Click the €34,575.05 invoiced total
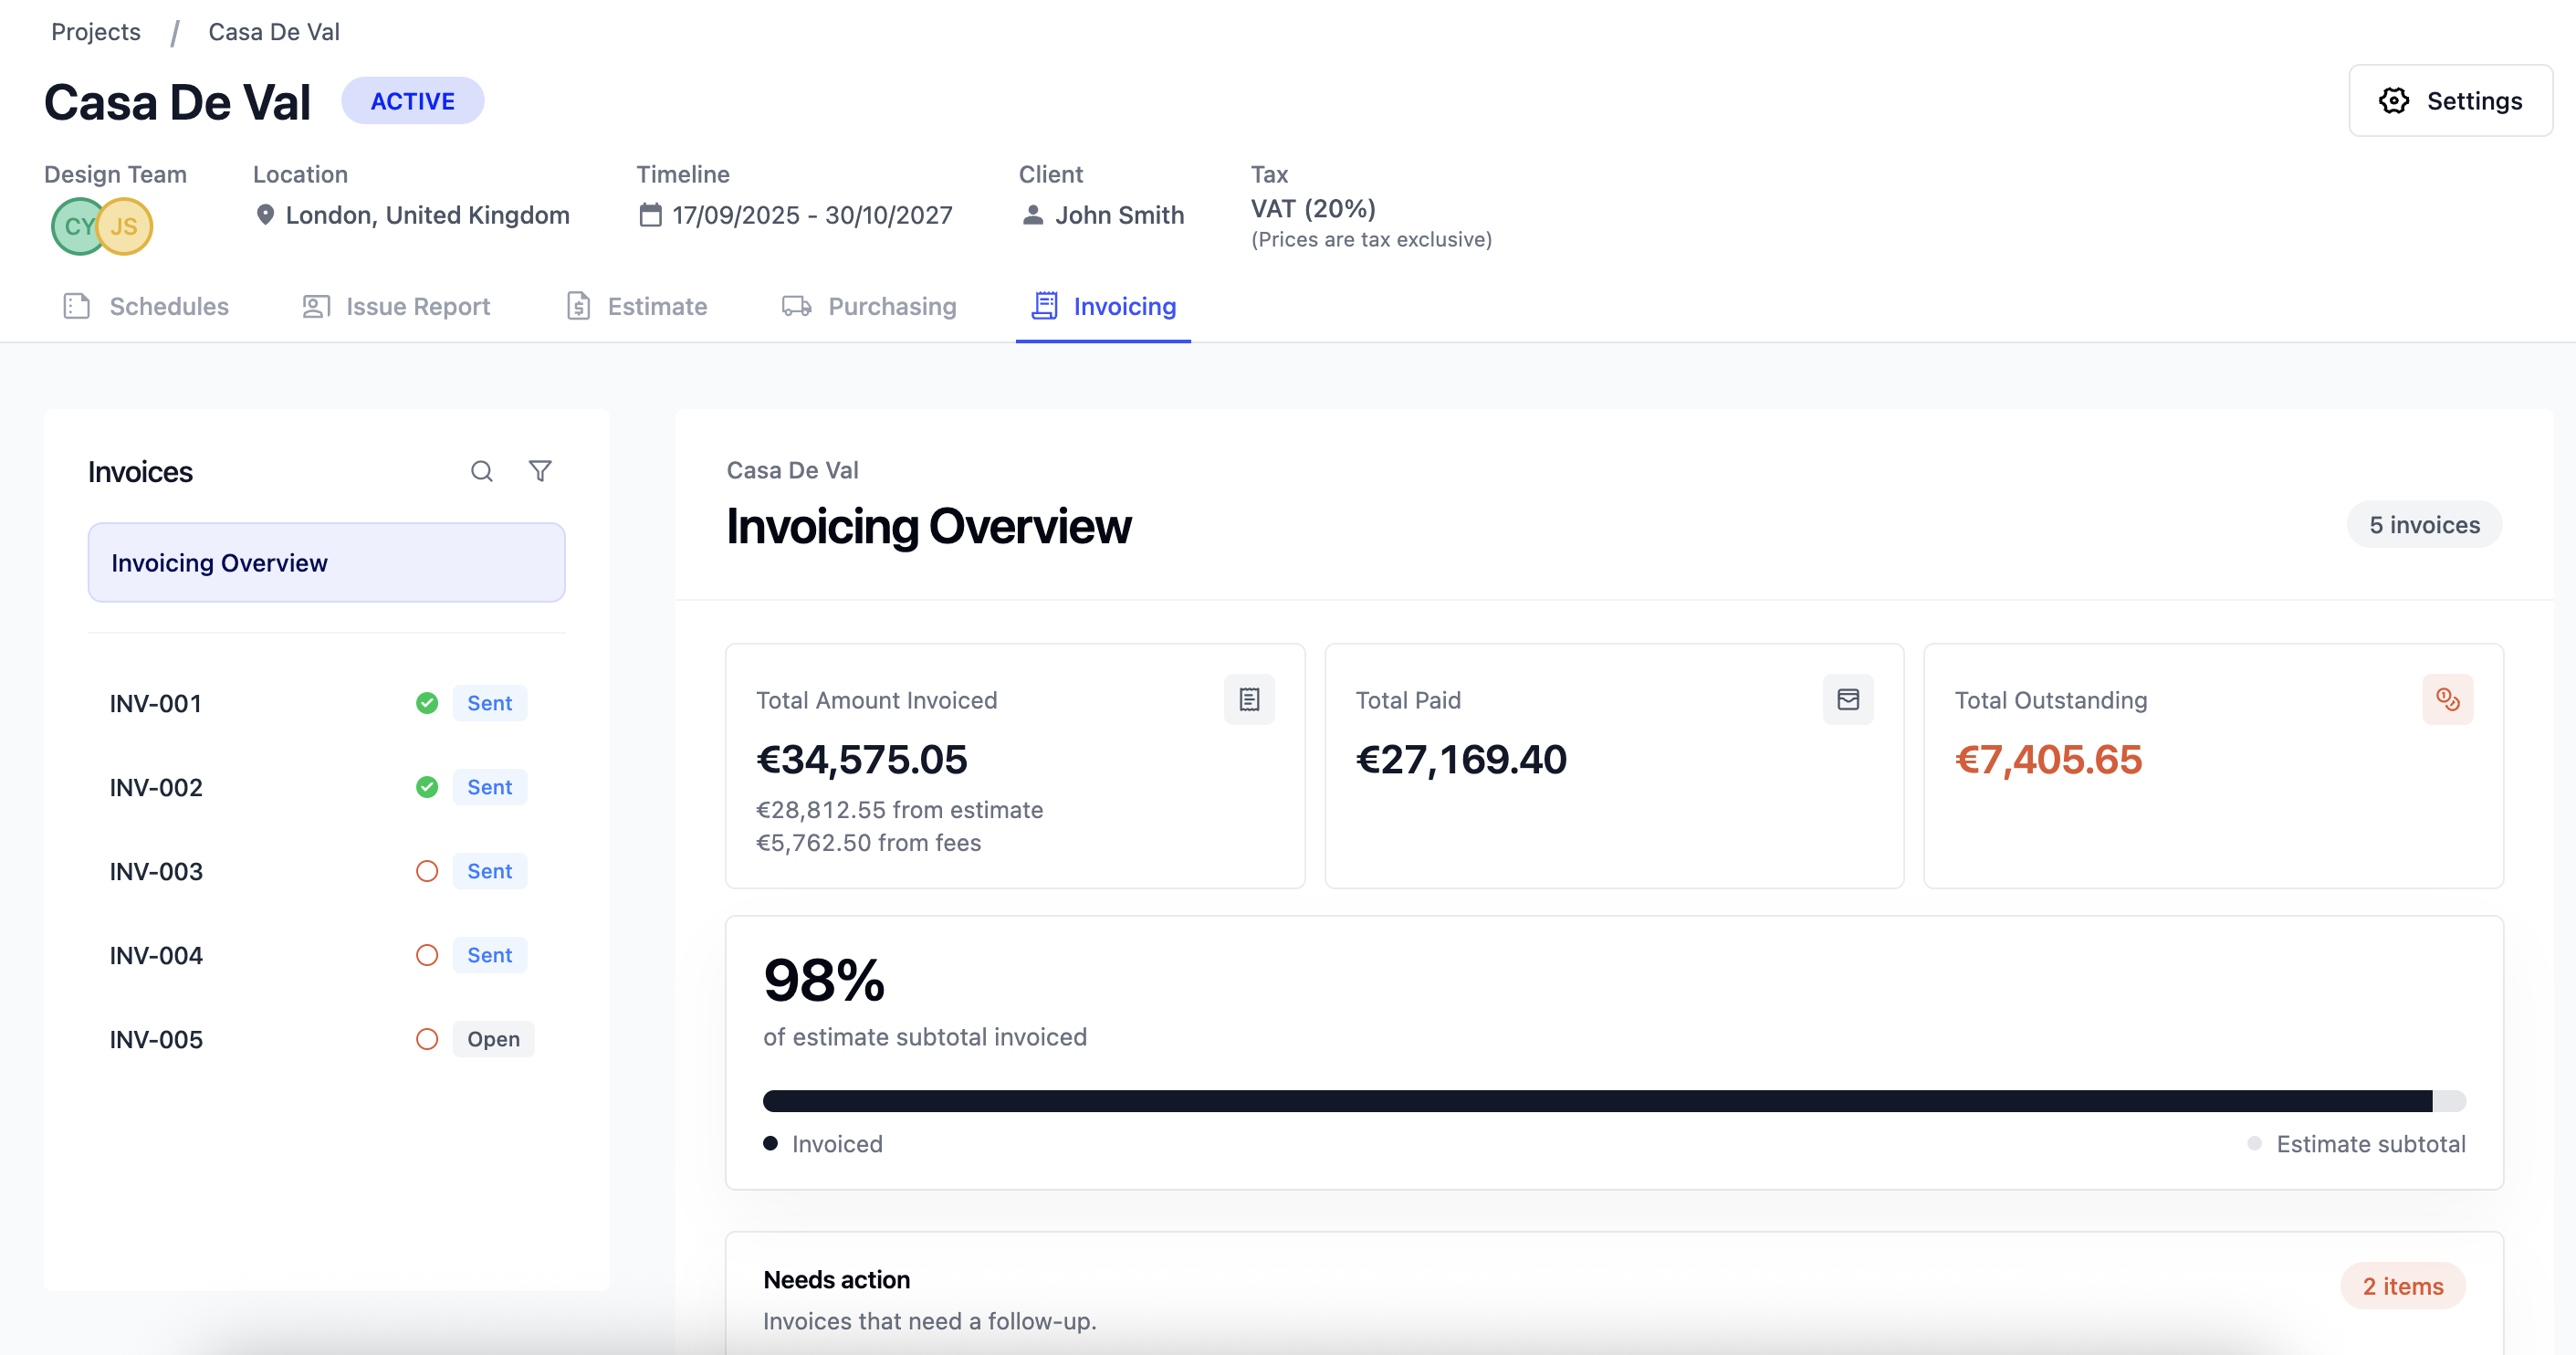The width and height of the screenshot is (2576, 1355). coord(862,759)
